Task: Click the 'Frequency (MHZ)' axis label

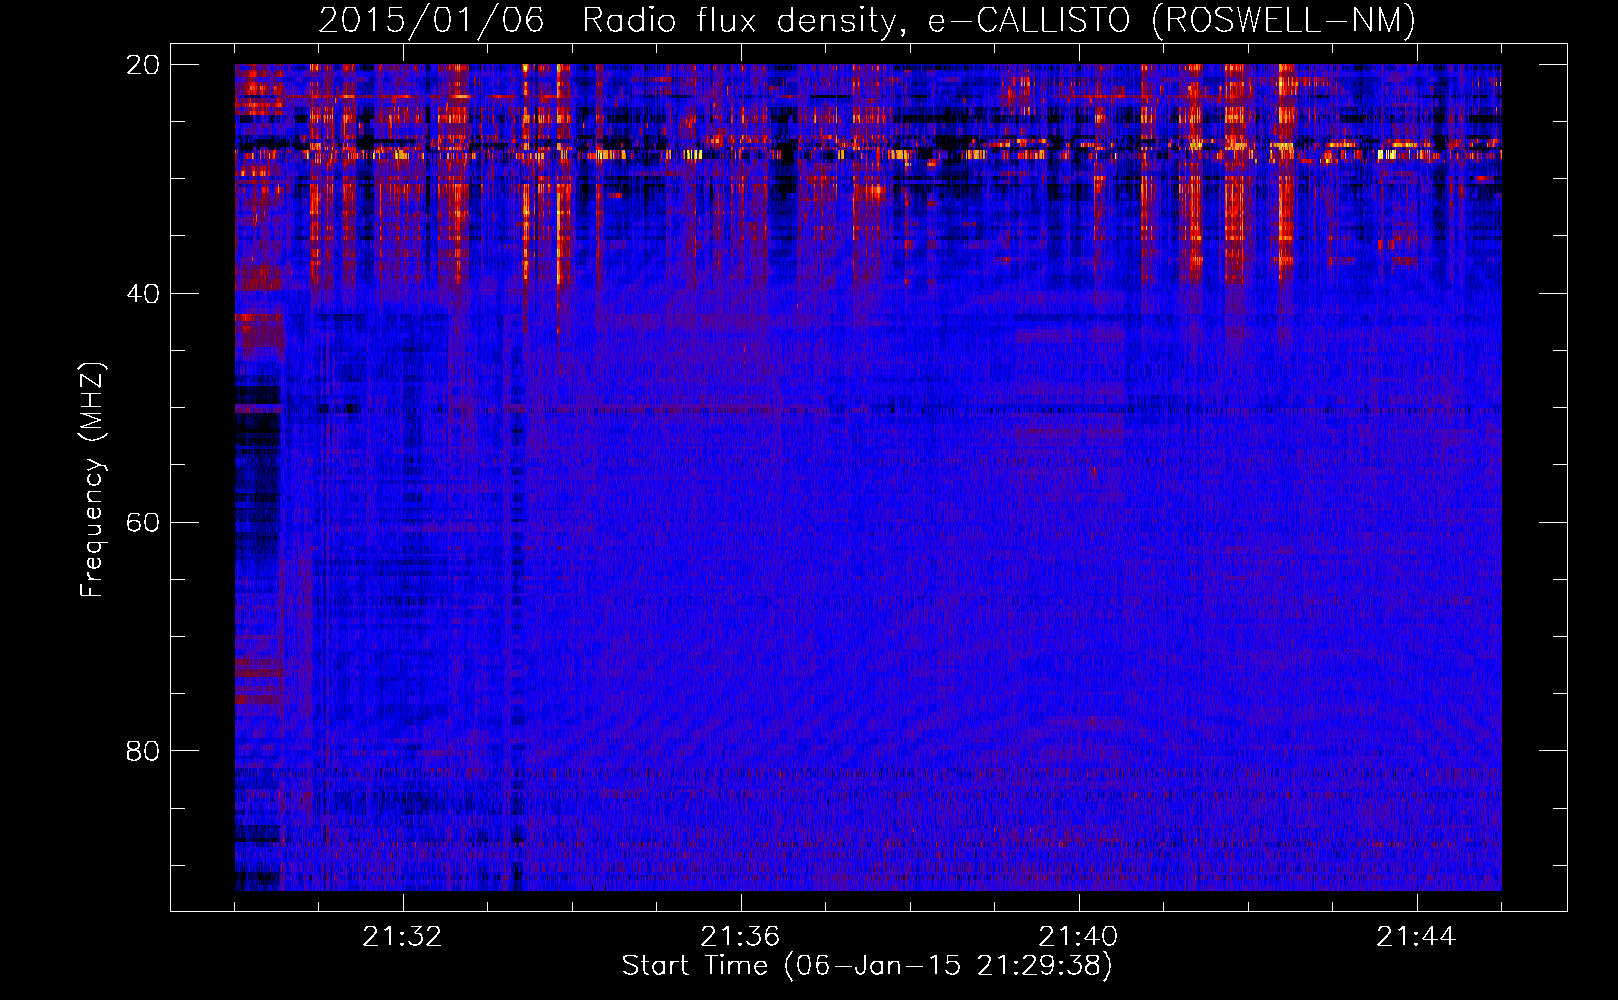Action: click(92, 480)
